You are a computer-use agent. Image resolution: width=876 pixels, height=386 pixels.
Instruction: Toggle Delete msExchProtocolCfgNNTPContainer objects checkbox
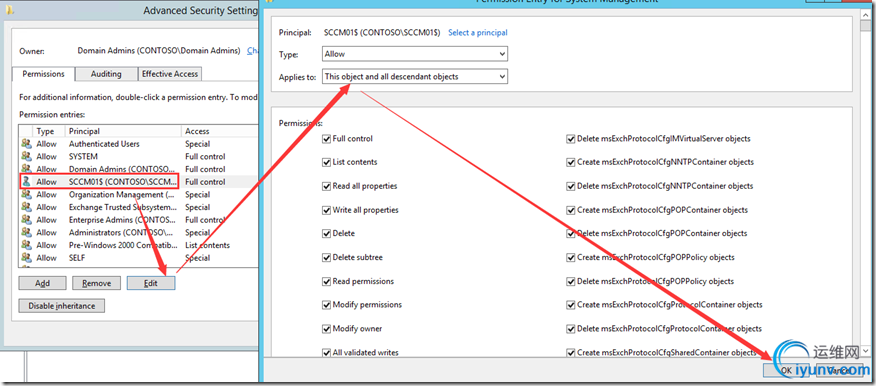click(x=570, y=186)
